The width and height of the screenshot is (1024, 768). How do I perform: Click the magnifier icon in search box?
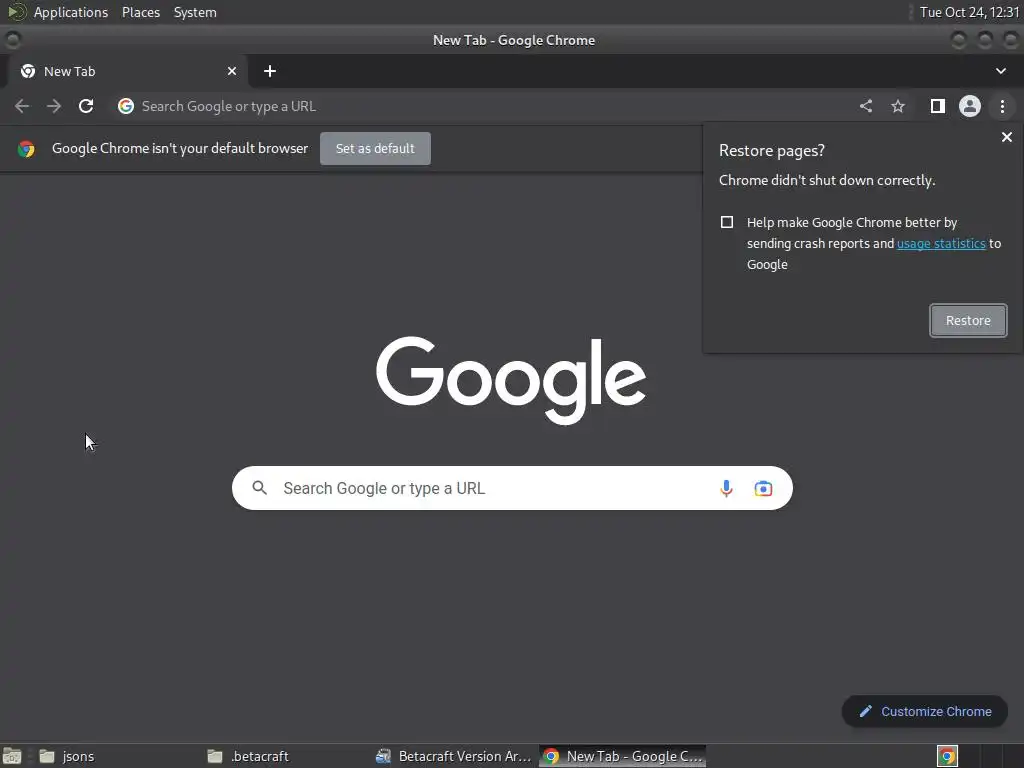pyautogui.click(x=259, y=488)
